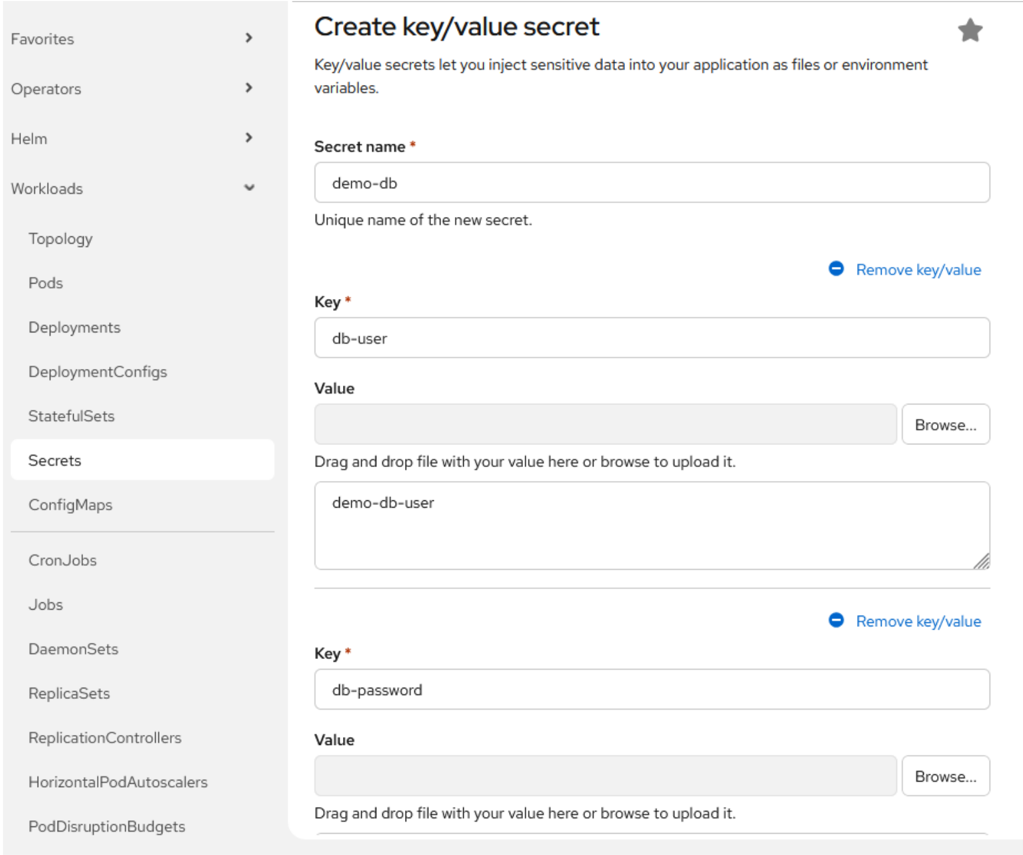Expand the Operators menu
Image resolution: width=1023 pixels, height=855 pixels.
click(133, 89)
